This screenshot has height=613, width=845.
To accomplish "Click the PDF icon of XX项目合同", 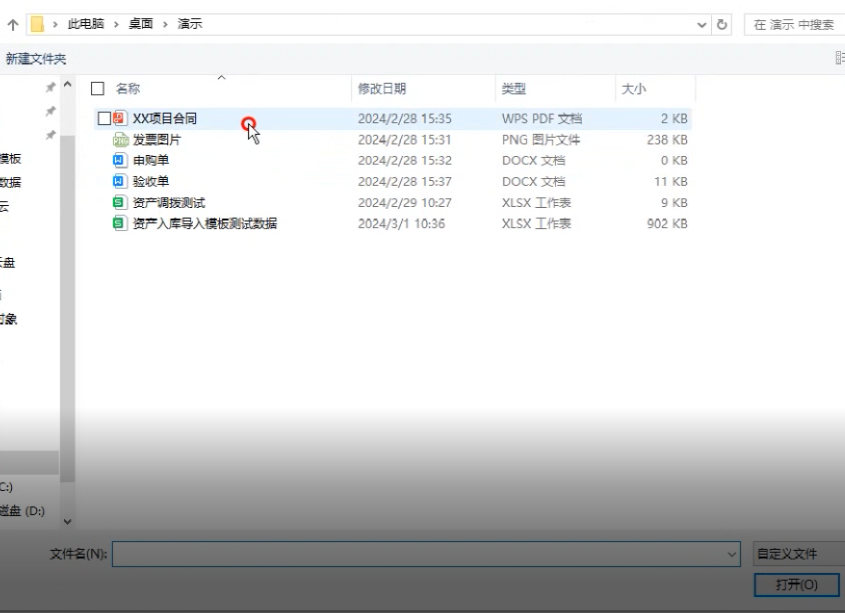I will coord(120,118).
